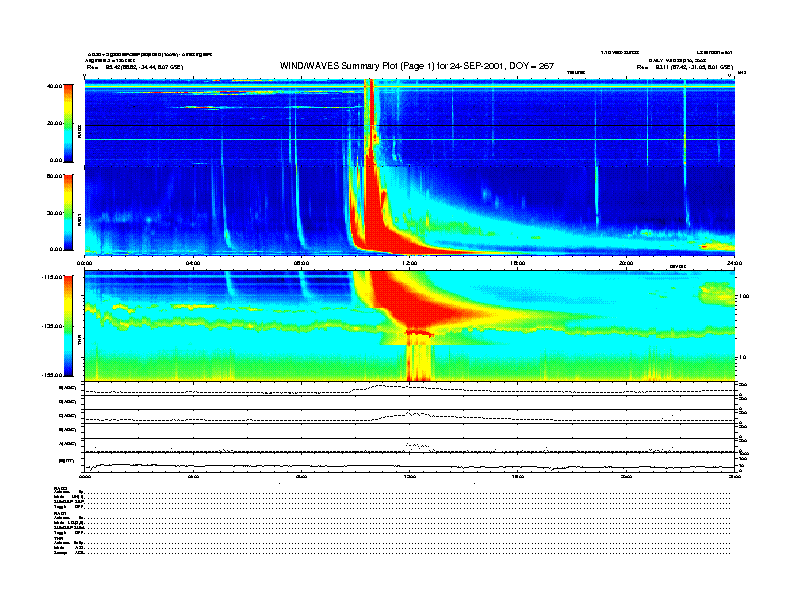Click the 20:00 time label under RAD1 spectrogram
The height and width of the screenshot is (612, 792).
(626, 263)
